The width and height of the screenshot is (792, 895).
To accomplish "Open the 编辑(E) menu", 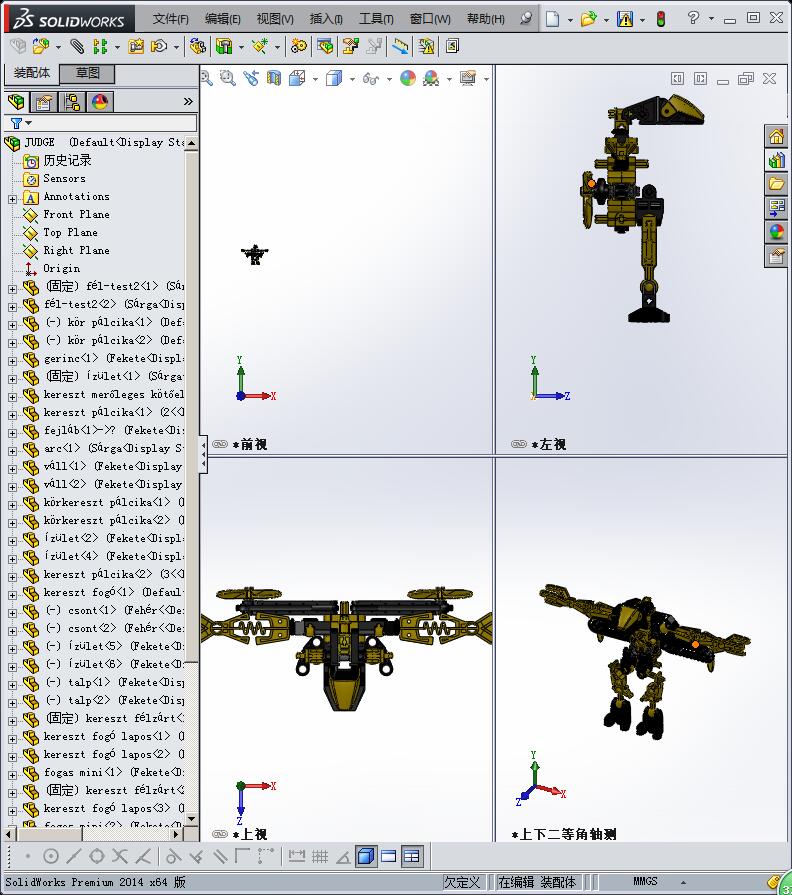I will [x=223, y=19].
